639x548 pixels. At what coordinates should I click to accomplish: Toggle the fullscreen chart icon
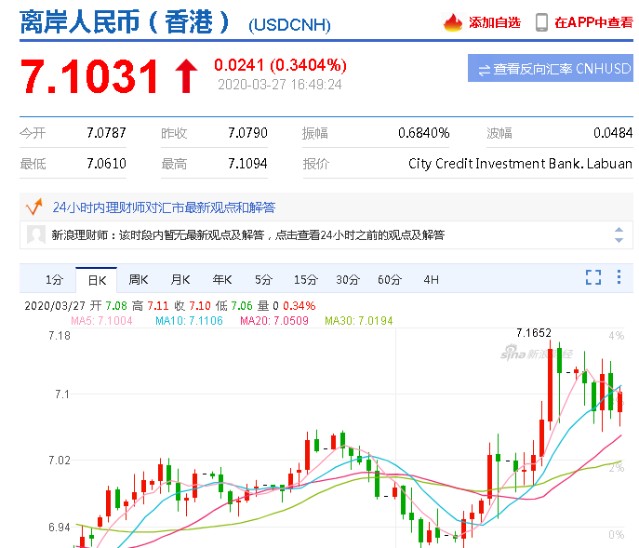point(592,278)
